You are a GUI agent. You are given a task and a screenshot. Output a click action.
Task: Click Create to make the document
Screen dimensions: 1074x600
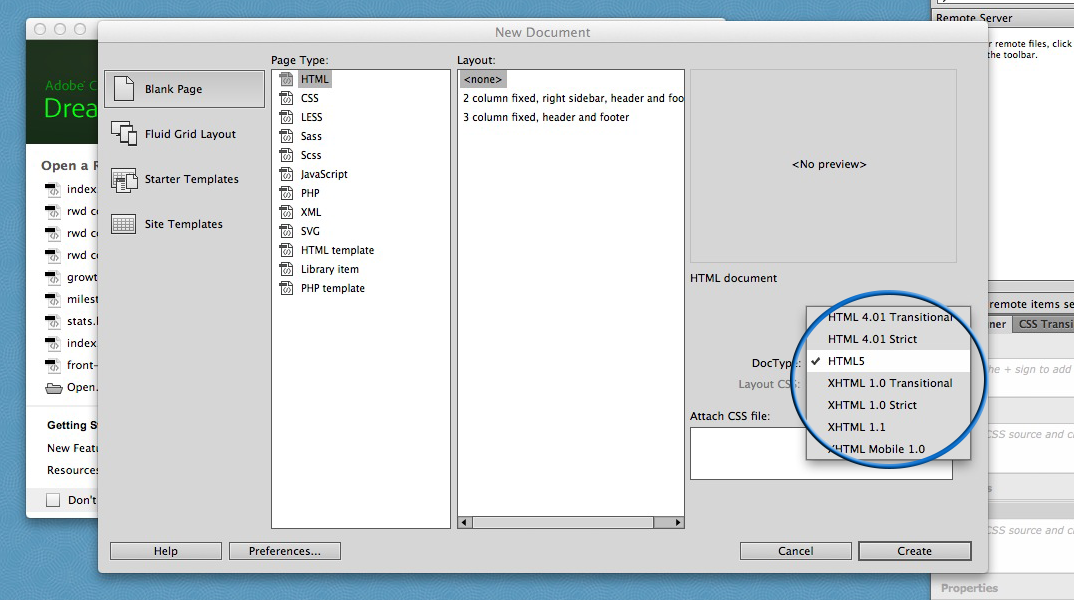click(914, 551)
